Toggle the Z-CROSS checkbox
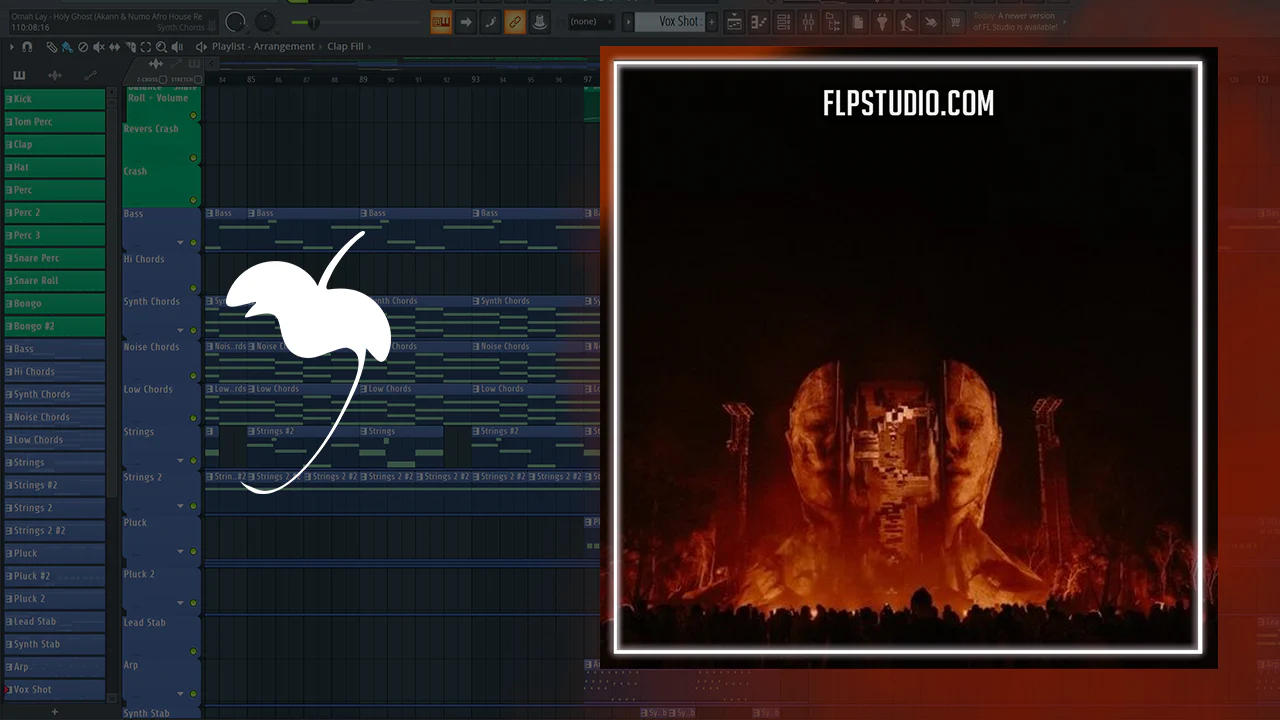Screen dimensions: 1280x720 163,79
